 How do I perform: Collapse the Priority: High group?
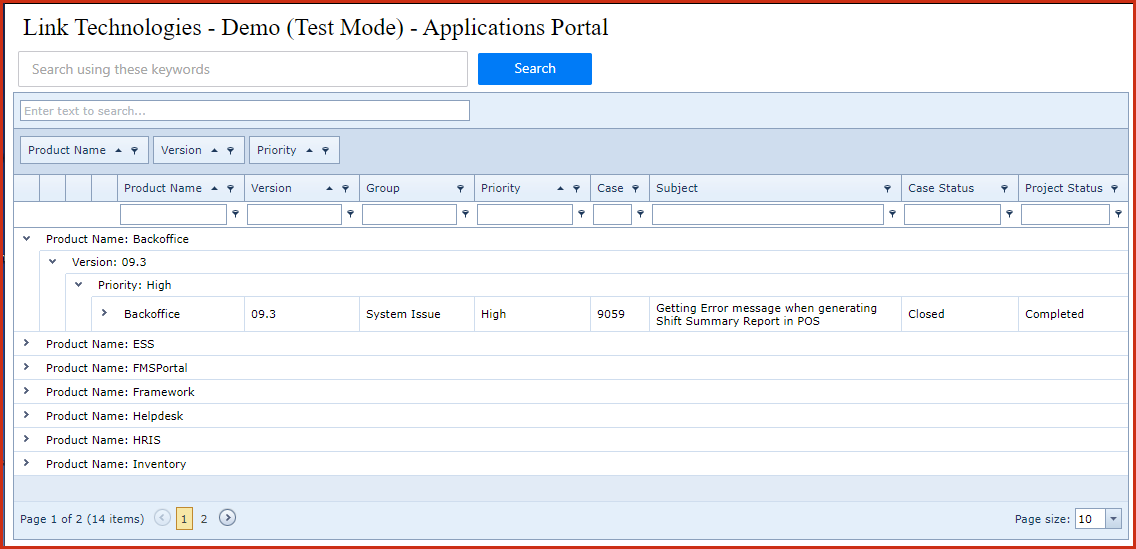point(78,285)
